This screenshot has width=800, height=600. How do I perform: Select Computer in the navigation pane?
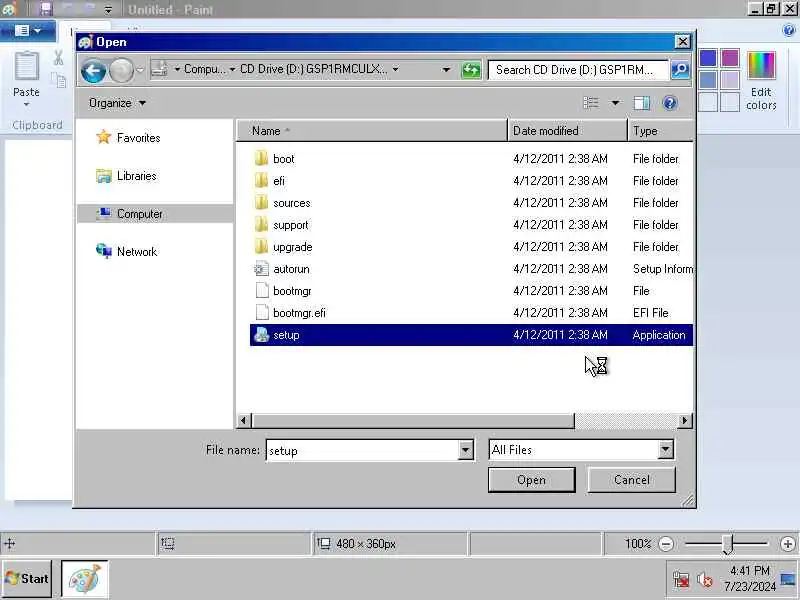(x=155, y=214)
